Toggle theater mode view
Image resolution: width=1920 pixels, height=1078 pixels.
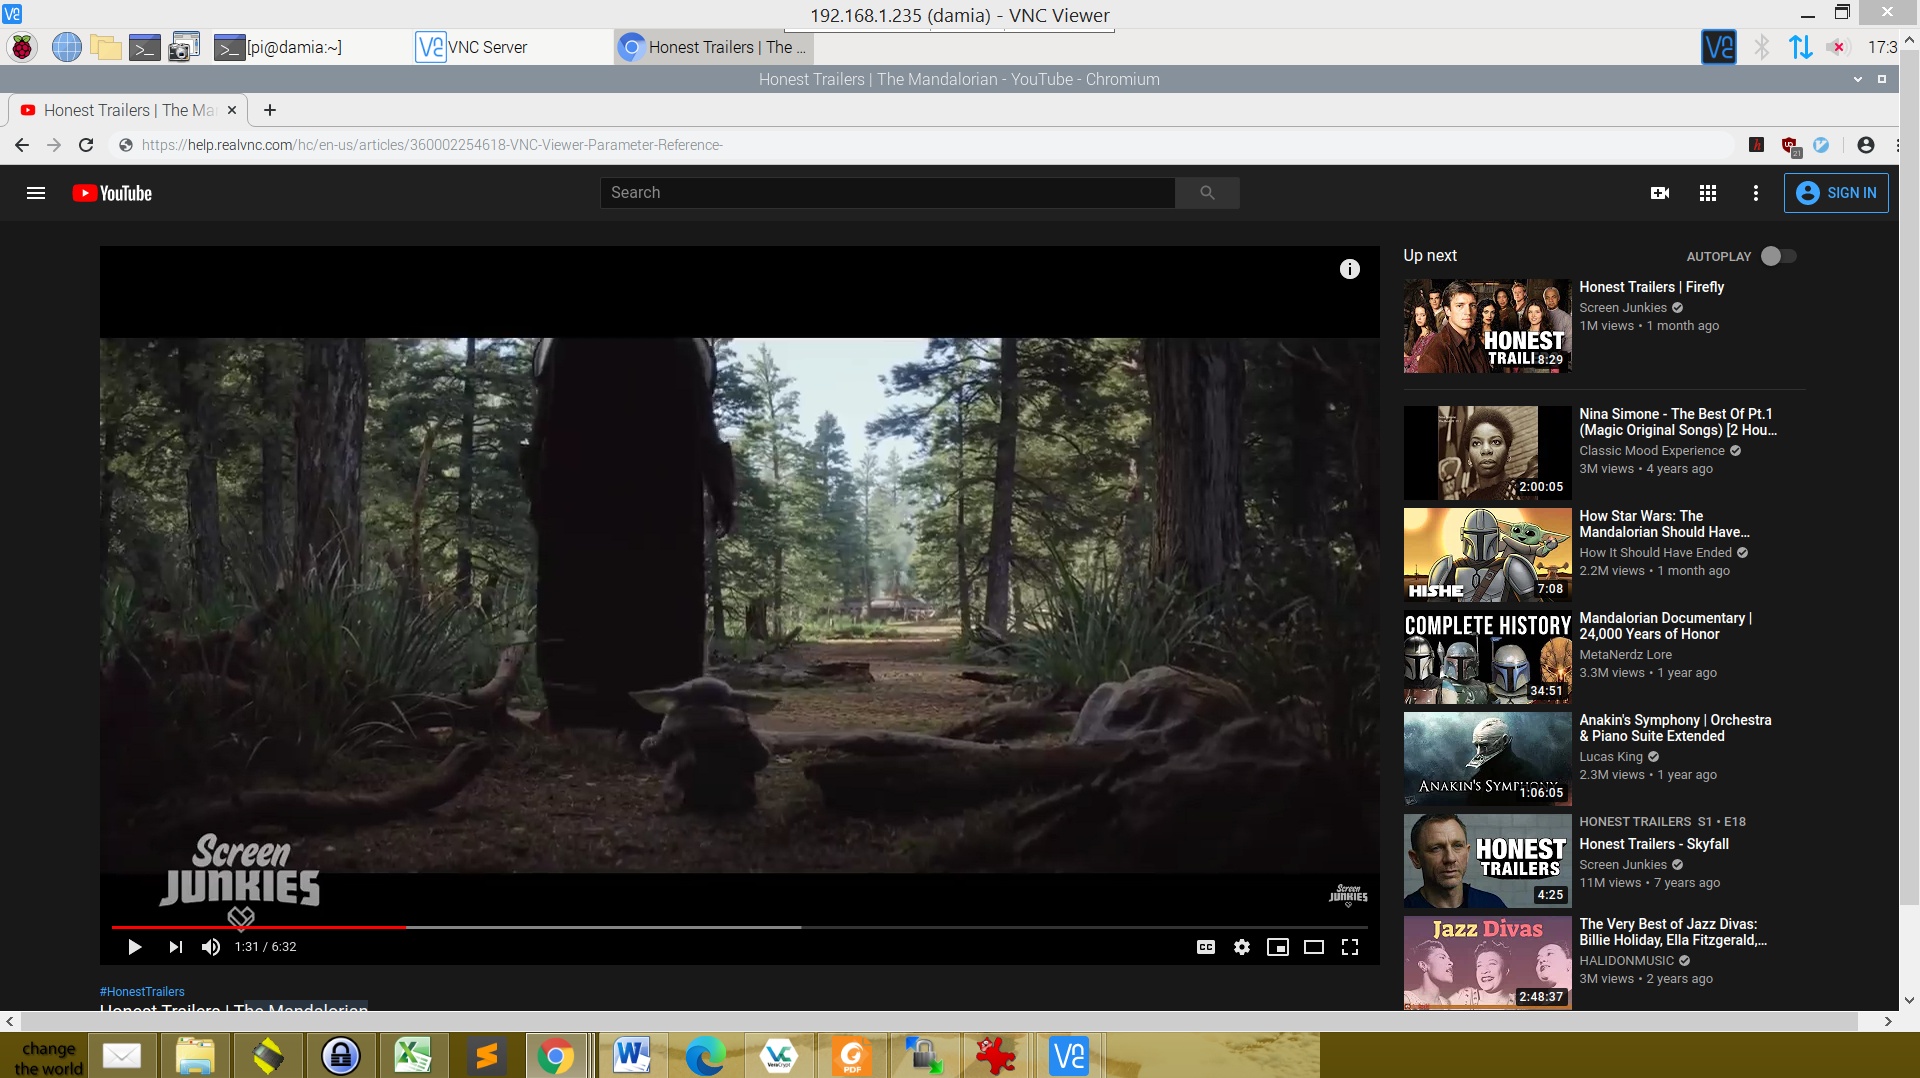1314,947
